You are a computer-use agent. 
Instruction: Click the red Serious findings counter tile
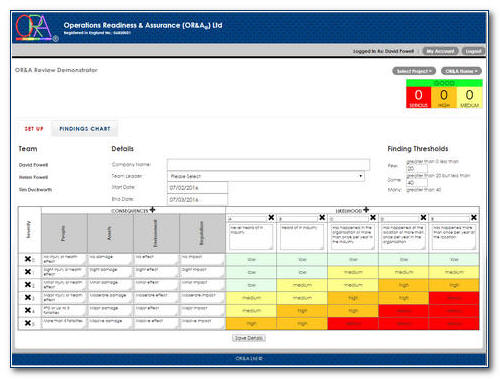click(418, 97)
